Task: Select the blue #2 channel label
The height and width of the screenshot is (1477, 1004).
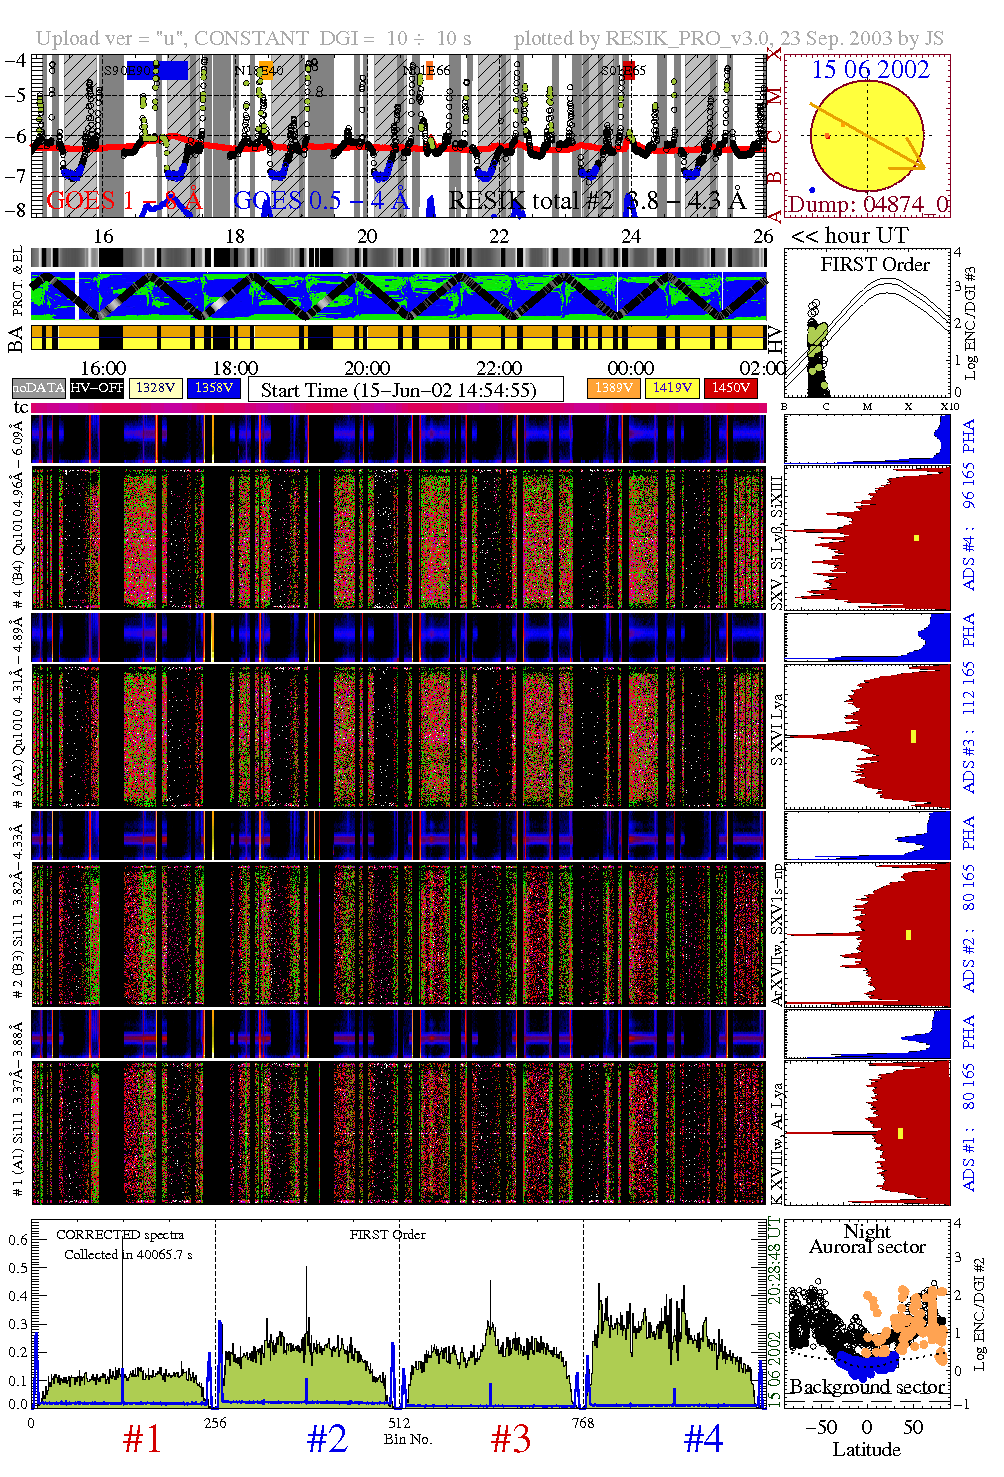Action: pyautogui.click(x=327, y=1439)
